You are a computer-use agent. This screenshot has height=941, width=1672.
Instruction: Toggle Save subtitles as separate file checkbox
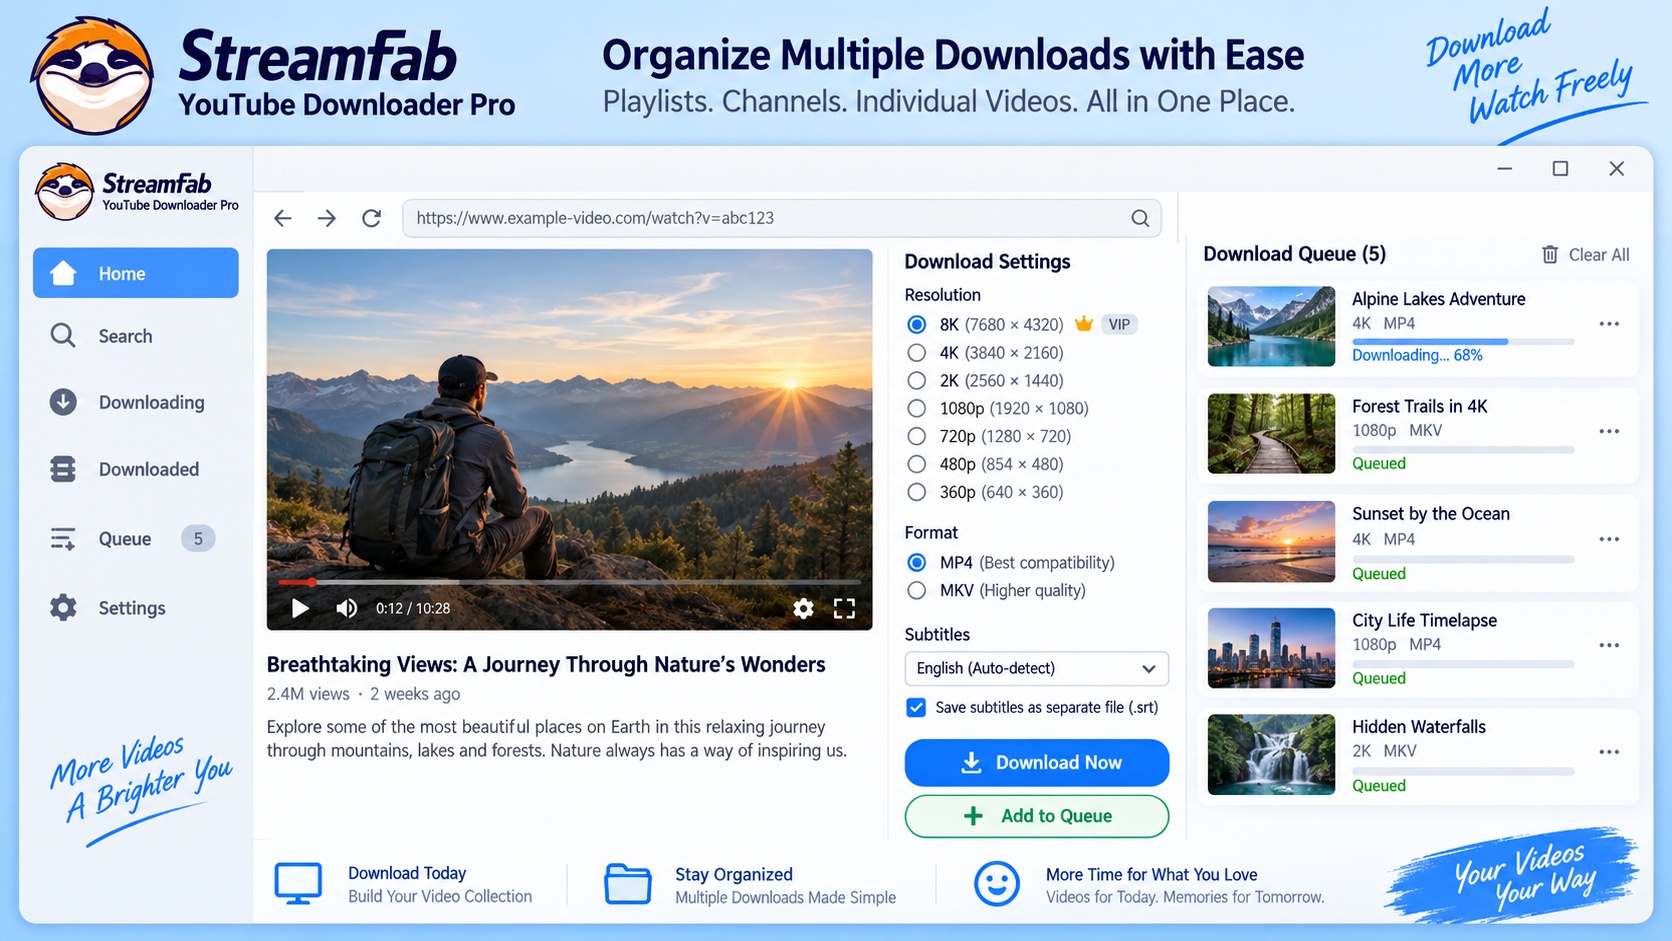coord(916,707)
